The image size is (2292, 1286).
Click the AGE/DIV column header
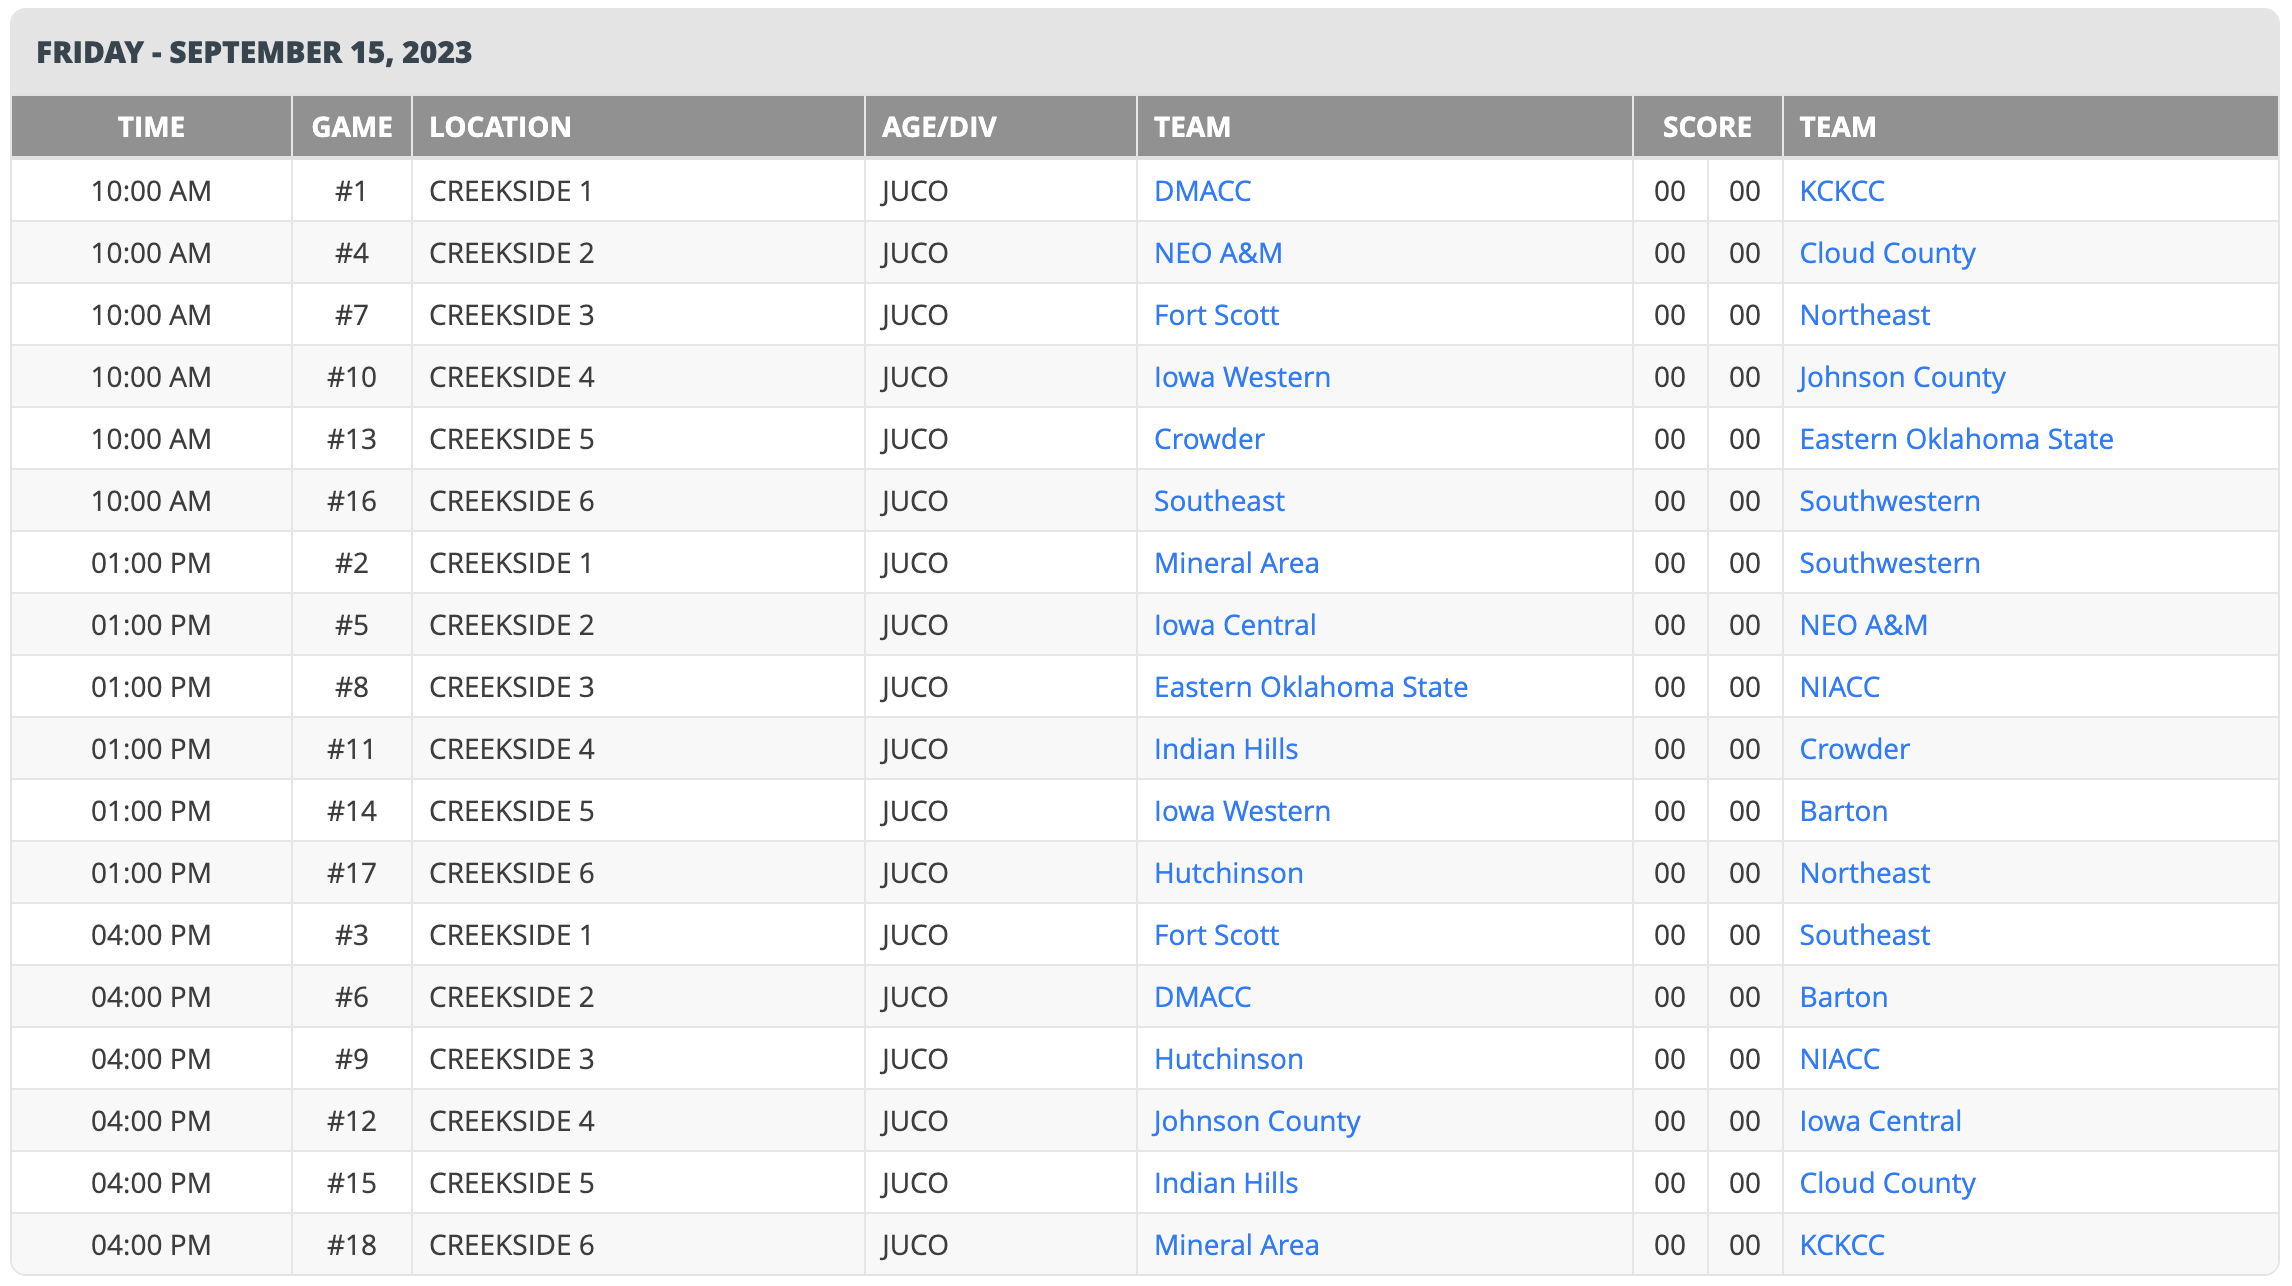point(938,127)
